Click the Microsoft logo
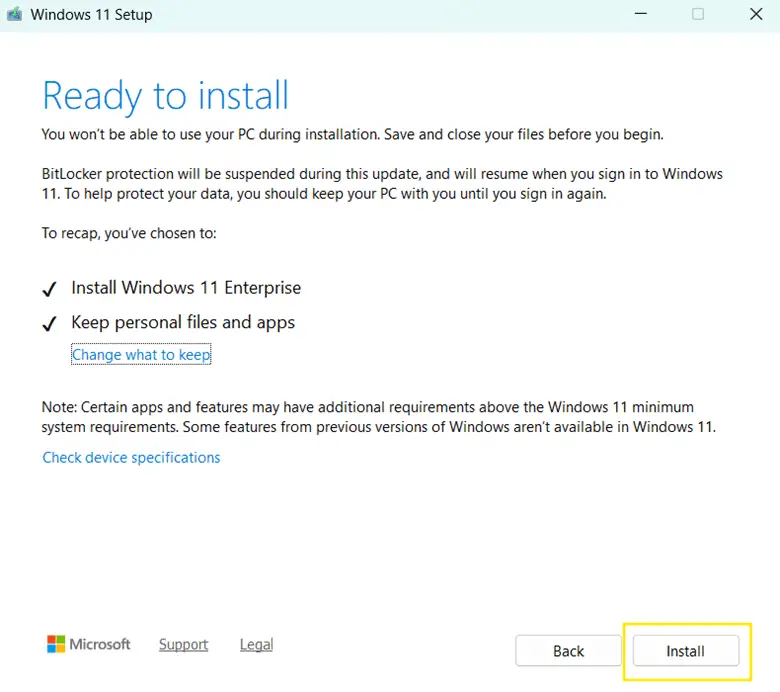The image size is (780, 692). (x=89, y=644)
